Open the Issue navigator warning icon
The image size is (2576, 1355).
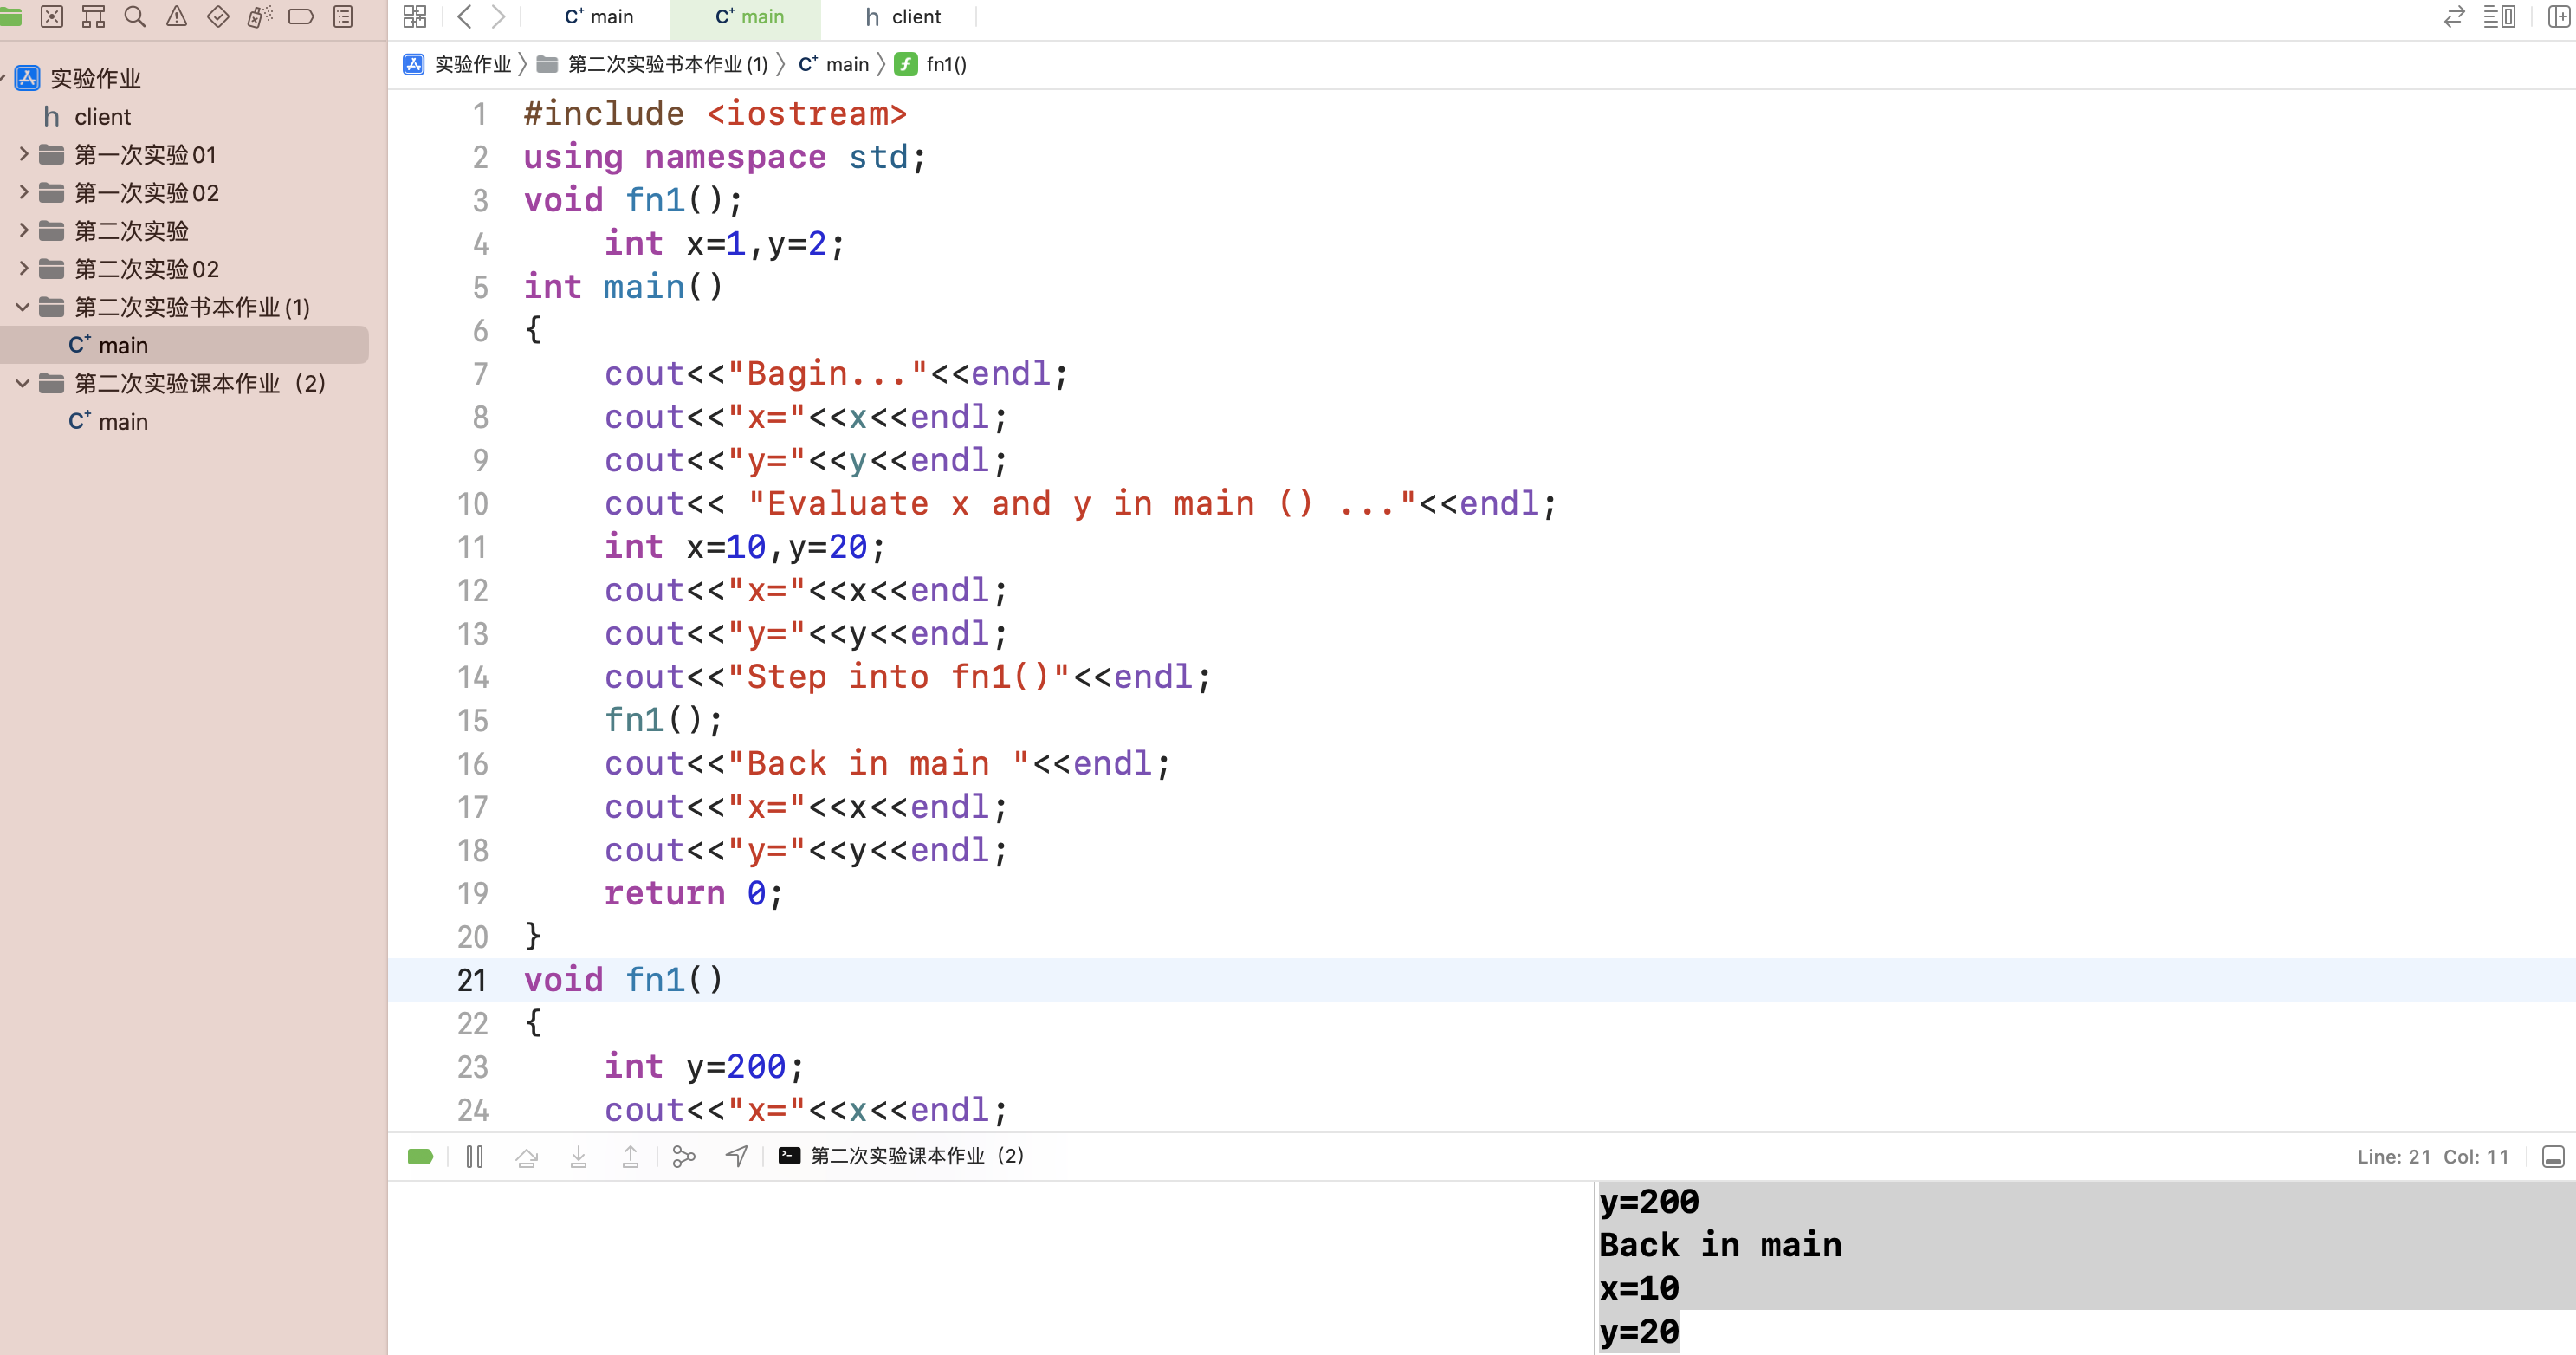(177, 17)
